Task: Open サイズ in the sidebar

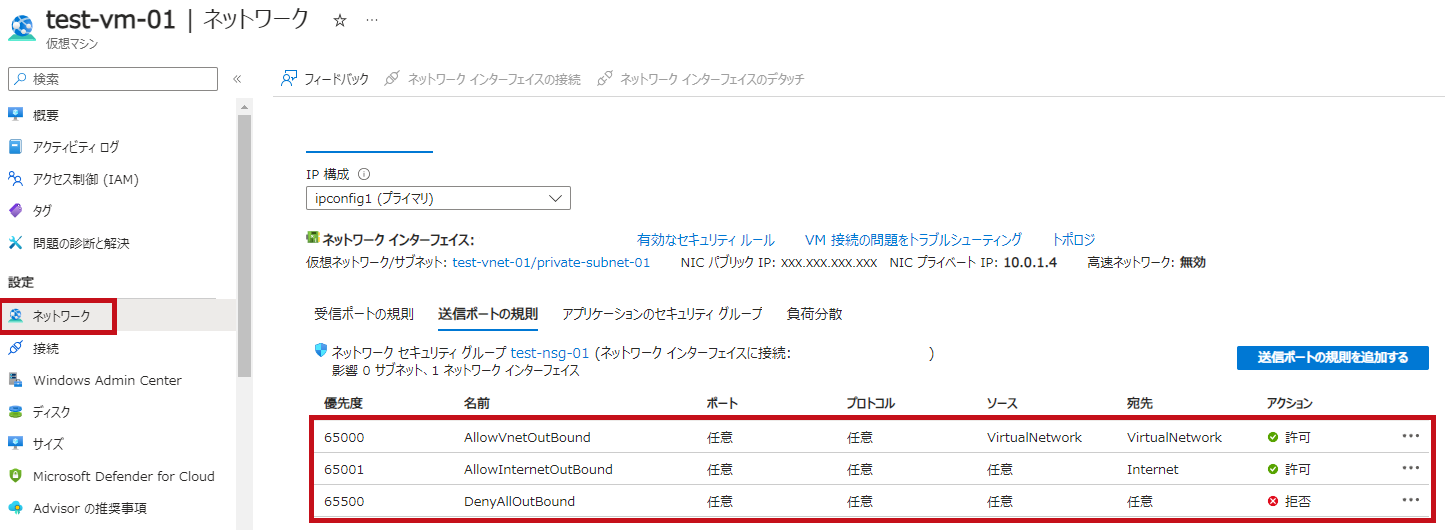Action: [48, 444]
